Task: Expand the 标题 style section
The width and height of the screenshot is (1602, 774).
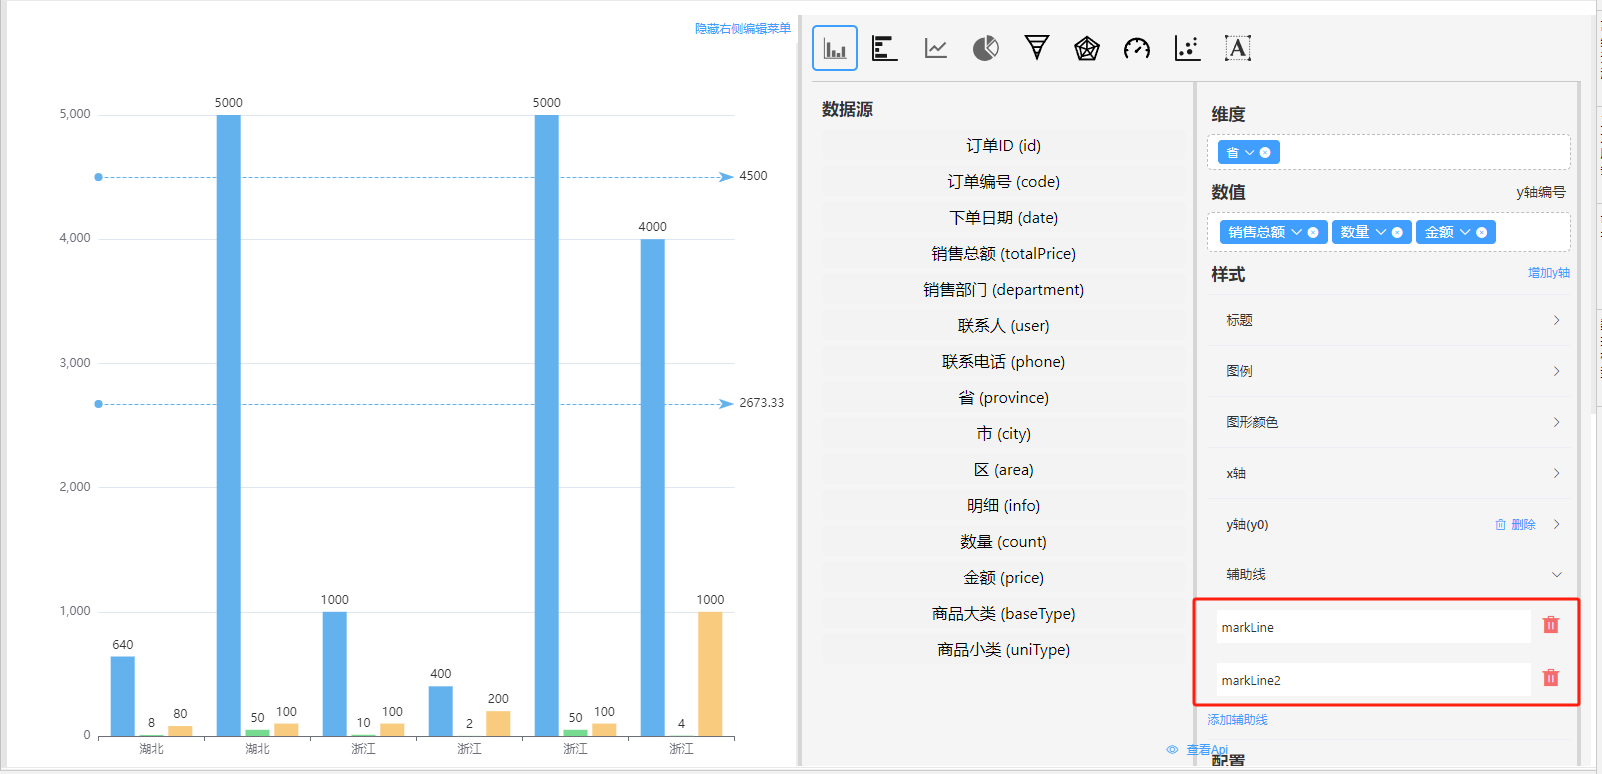Action: (1390, 320)
